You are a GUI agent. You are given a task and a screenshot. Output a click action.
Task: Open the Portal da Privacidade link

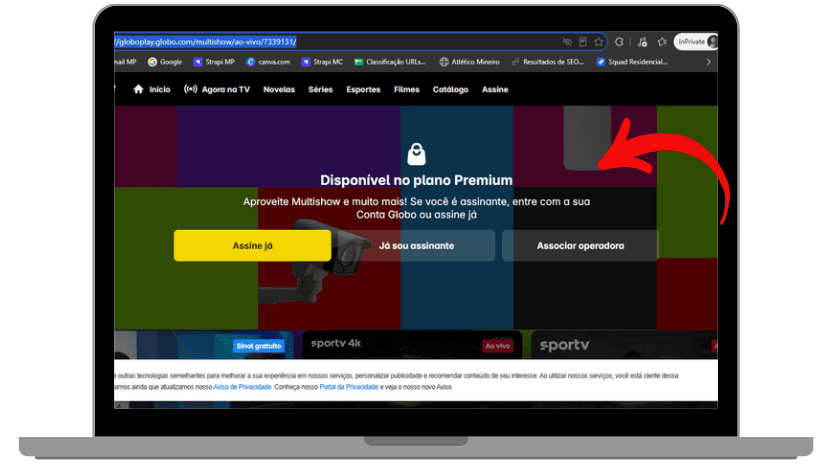pyautogui.click(x=349, y=387)
